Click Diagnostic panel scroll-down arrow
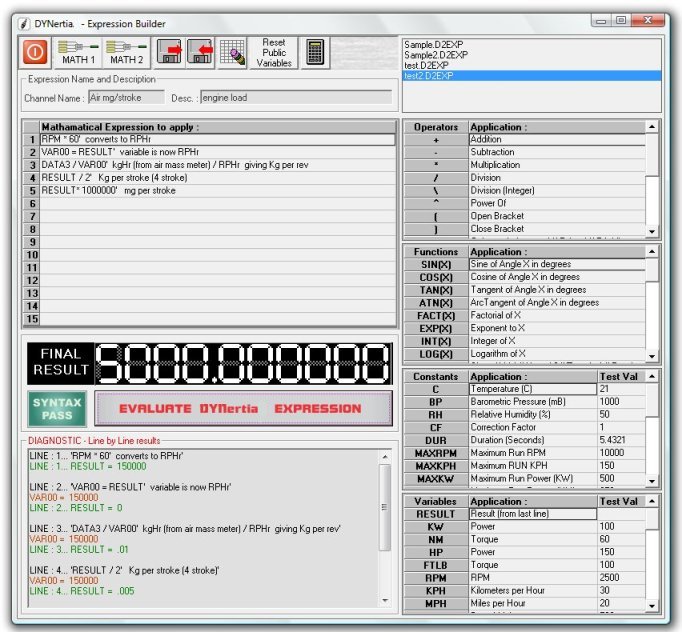This screenshot has width=682, height=632. [385, 601]
